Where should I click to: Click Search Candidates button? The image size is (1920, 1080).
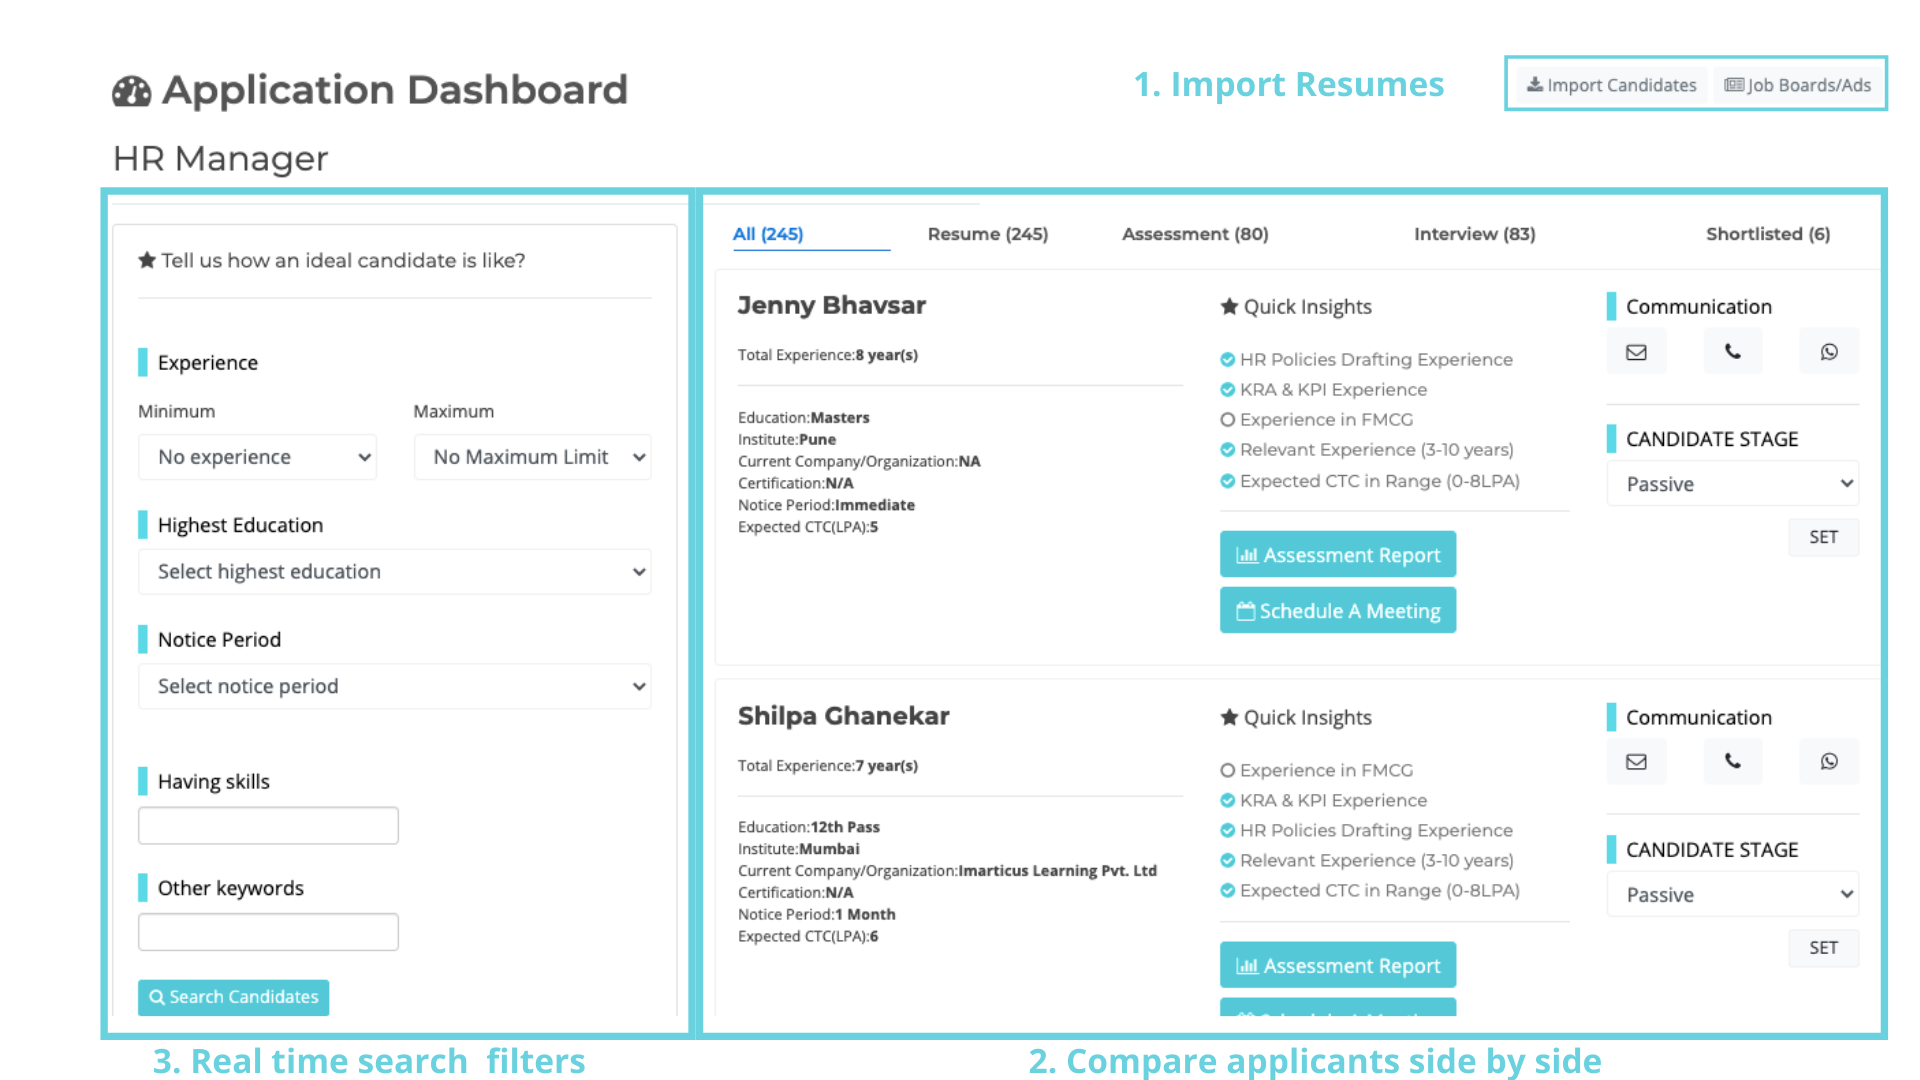click(233, 997)
